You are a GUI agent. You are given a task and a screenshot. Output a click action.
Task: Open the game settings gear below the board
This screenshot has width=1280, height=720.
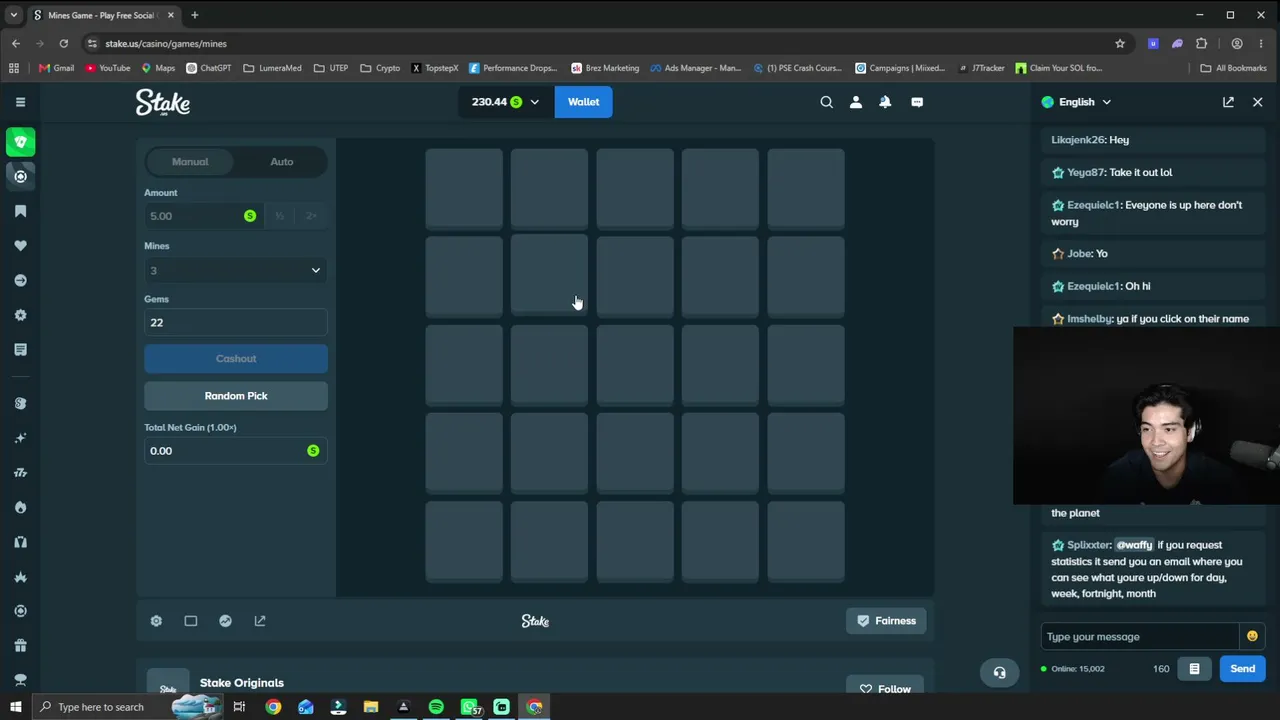click(x=156, y=621)
